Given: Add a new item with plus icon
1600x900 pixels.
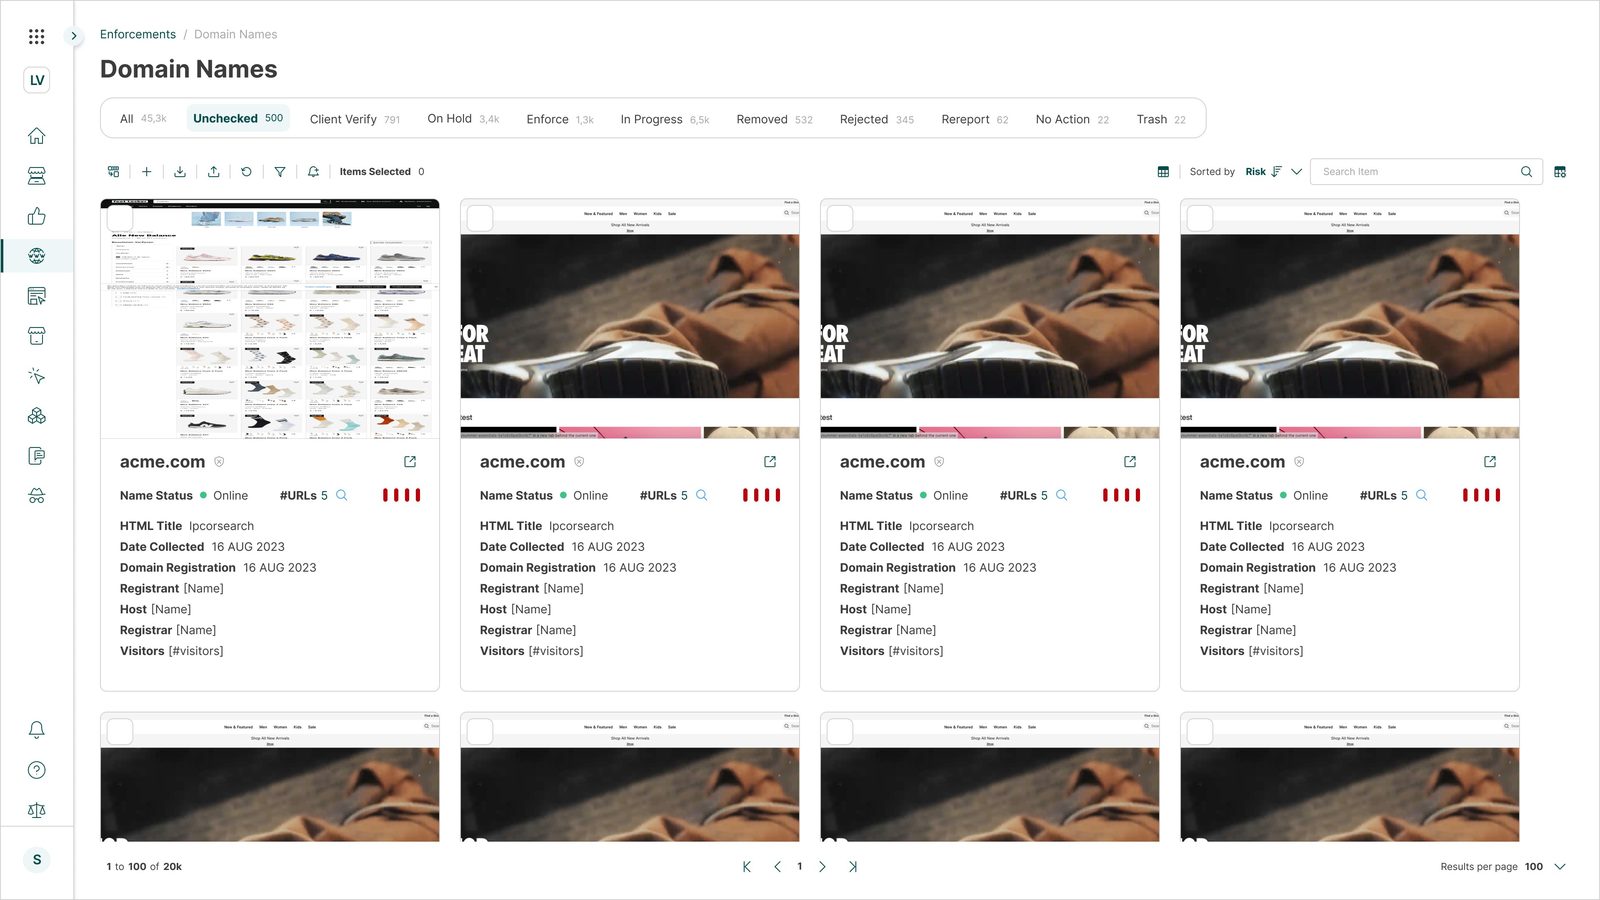Looking at the screenshot, I should coord(147,172).
